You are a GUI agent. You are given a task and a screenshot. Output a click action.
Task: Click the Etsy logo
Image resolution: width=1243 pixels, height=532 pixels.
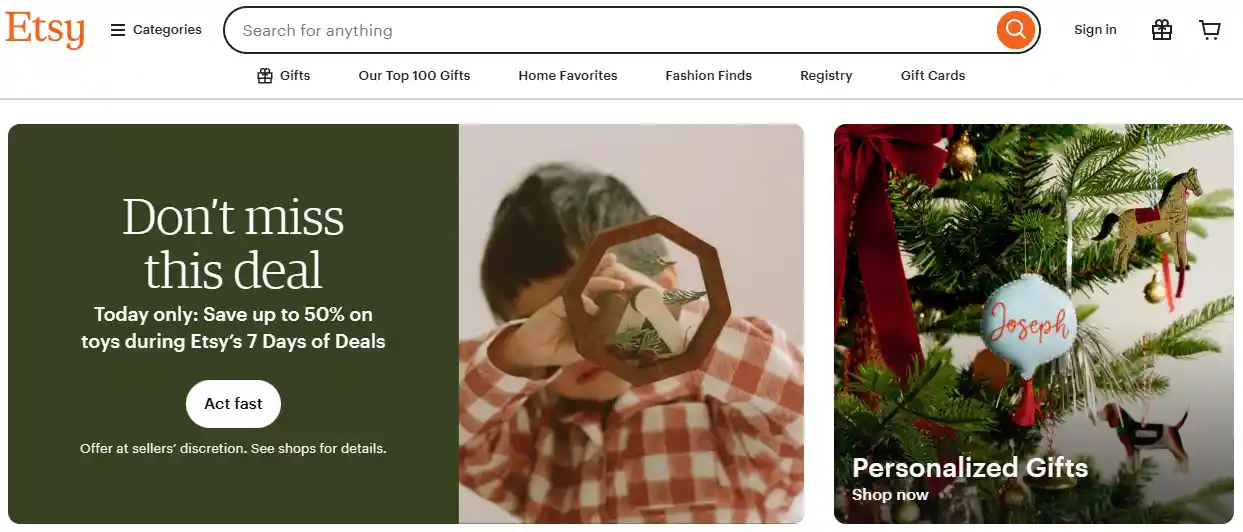45,30
